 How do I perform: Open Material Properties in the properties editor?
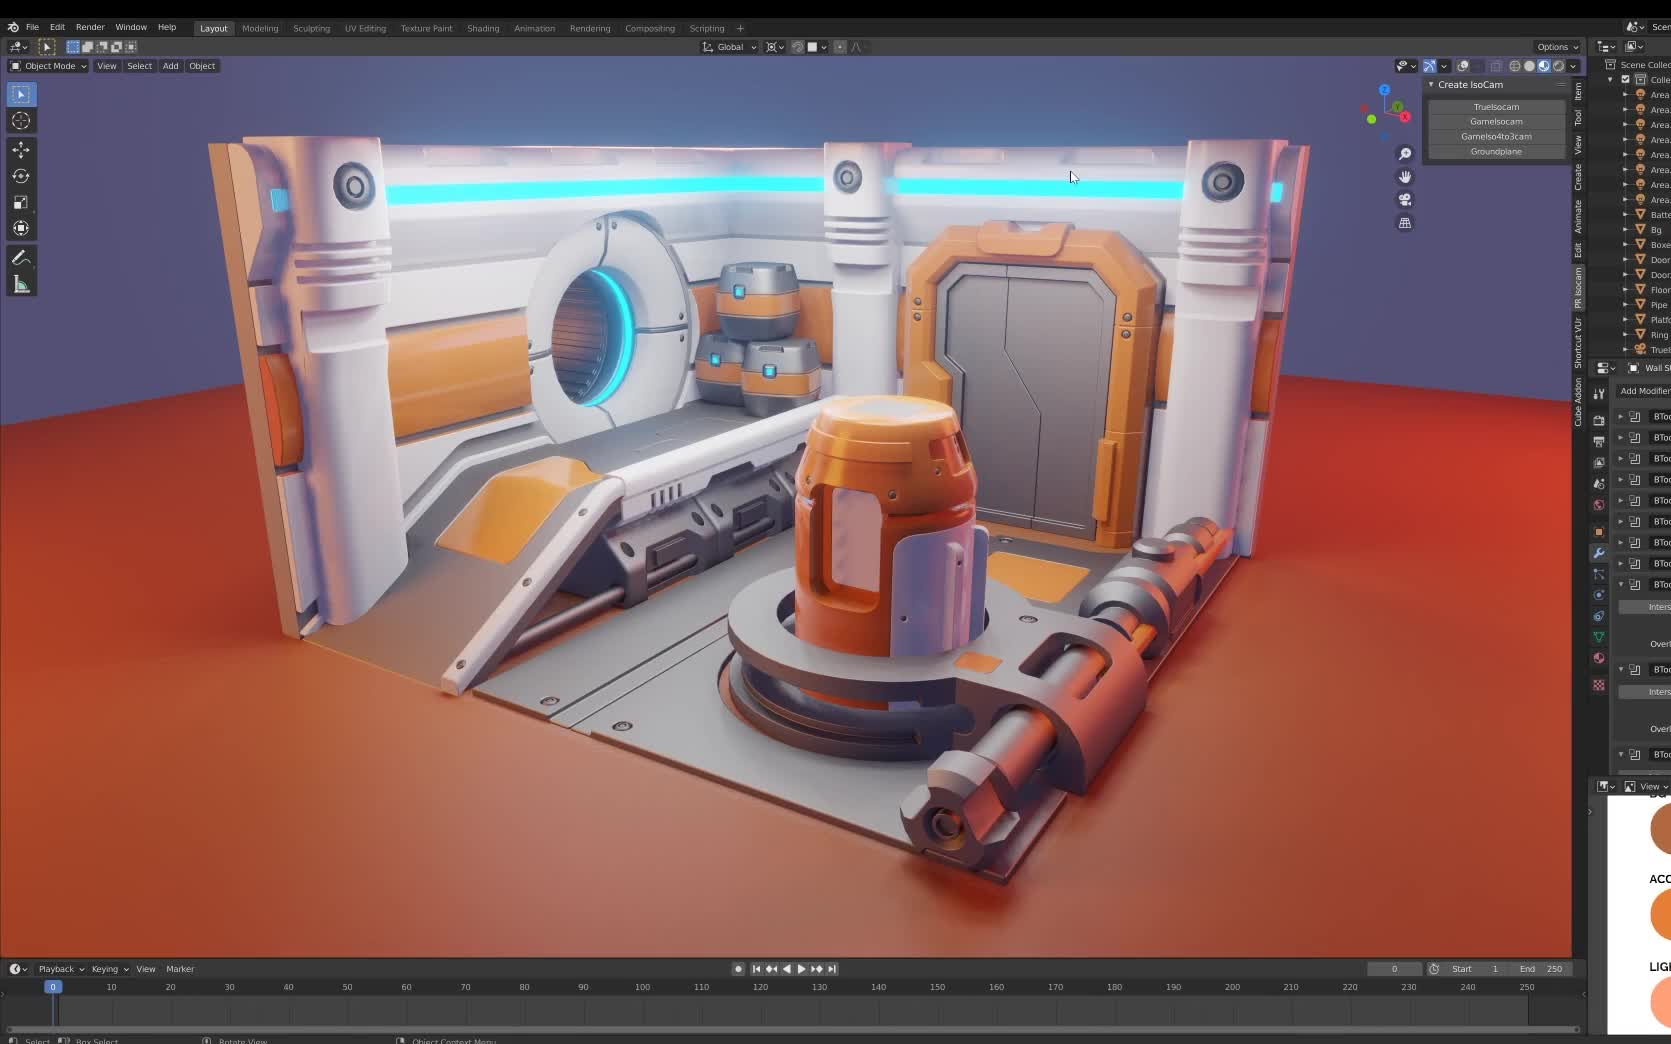click(x=1597, y=657)
